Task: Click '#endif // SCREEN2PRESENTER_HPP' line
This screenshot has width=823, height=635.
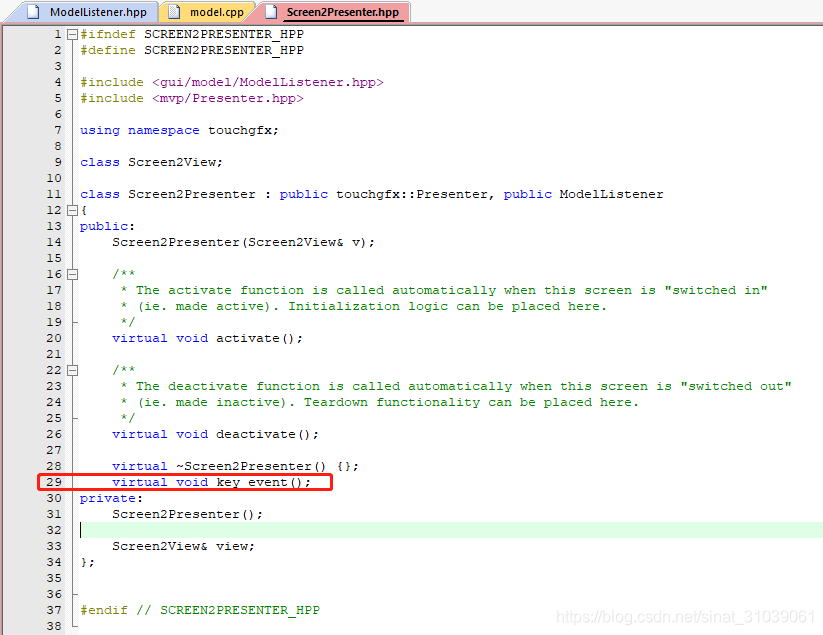Action: [x=199, y=610]
